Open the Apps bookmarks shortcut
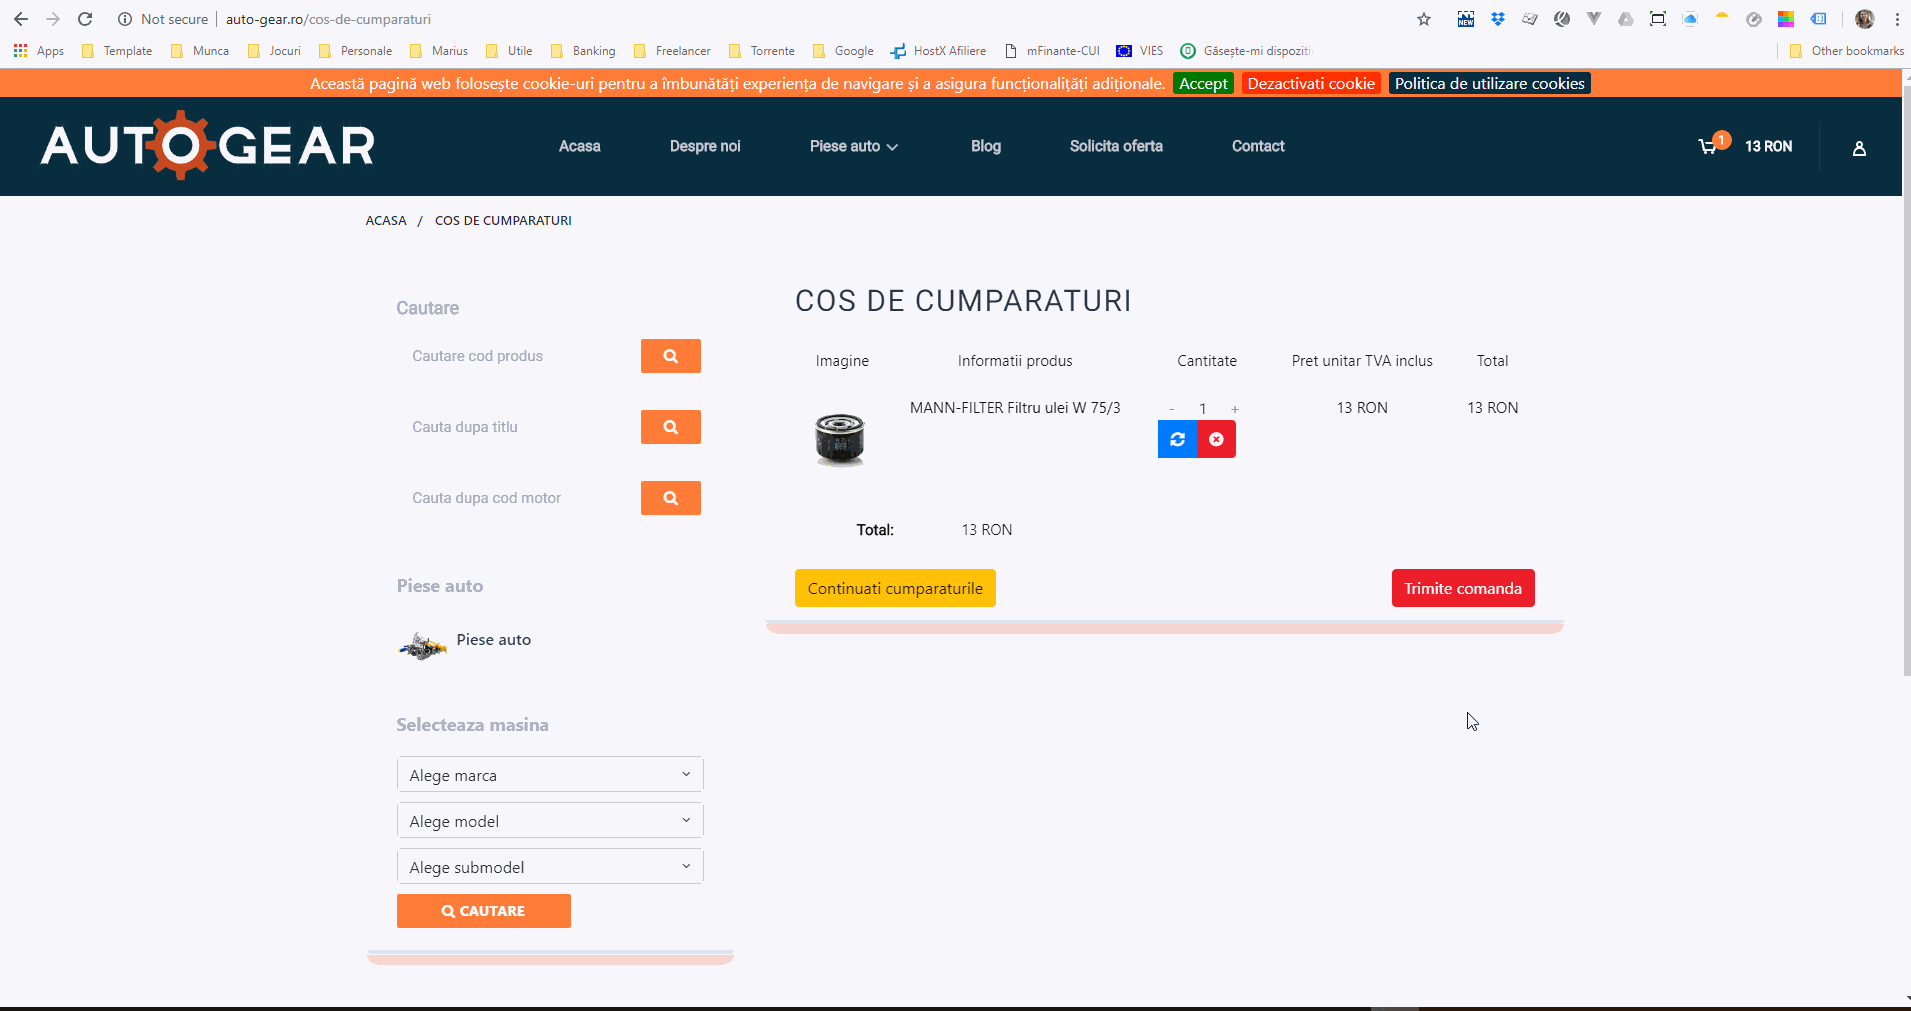1911x1011 pixels. click(x=39, y=51)
